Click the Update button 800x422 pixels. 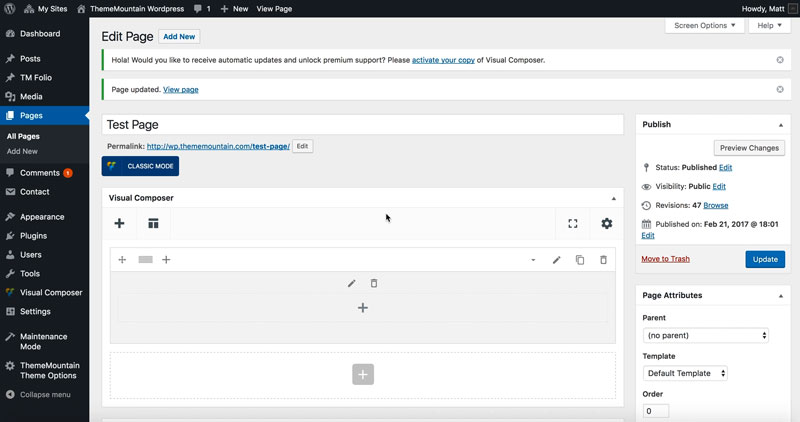[x=765, y=259]
